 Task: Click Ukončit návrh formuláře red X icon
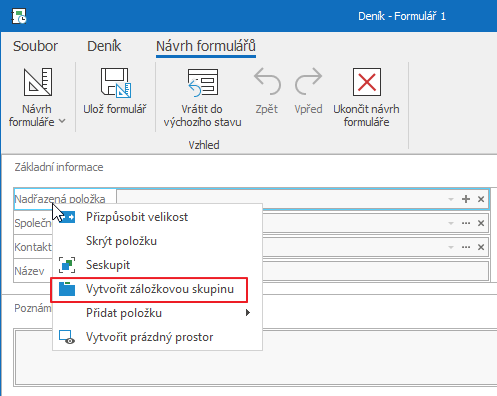pos(367,82)
